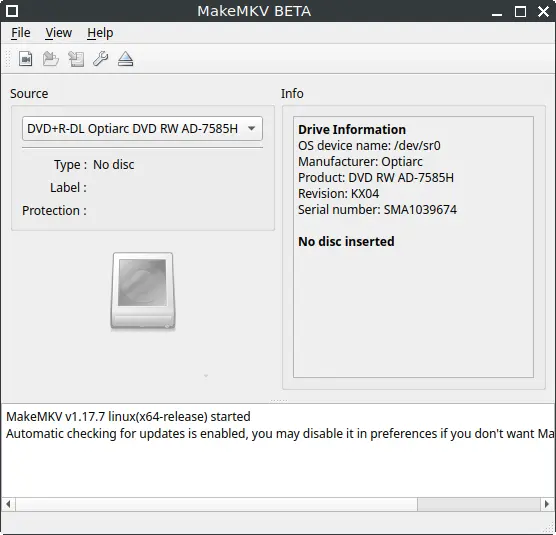Screen dimensions: 556x535
Task: Click the log scrollbar's right arrow
Action: [x=546, y=504]
